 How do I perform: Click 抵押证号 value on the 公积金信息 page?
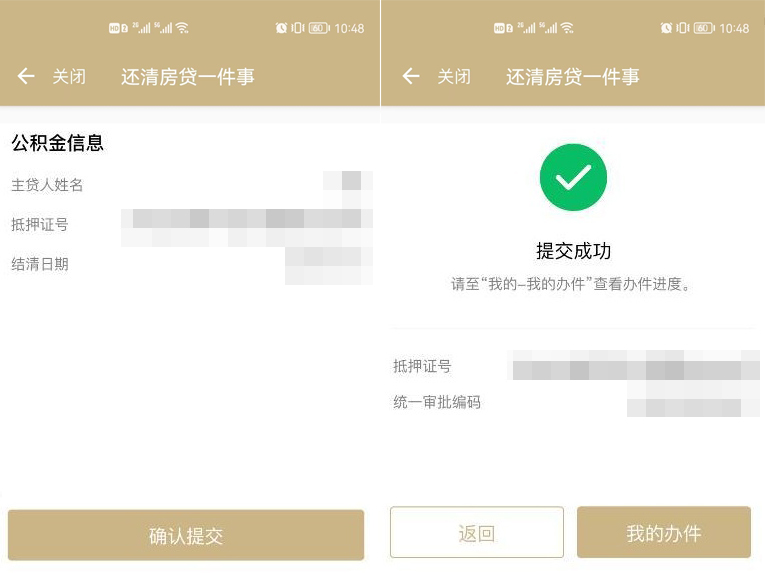tap(247, 224)
